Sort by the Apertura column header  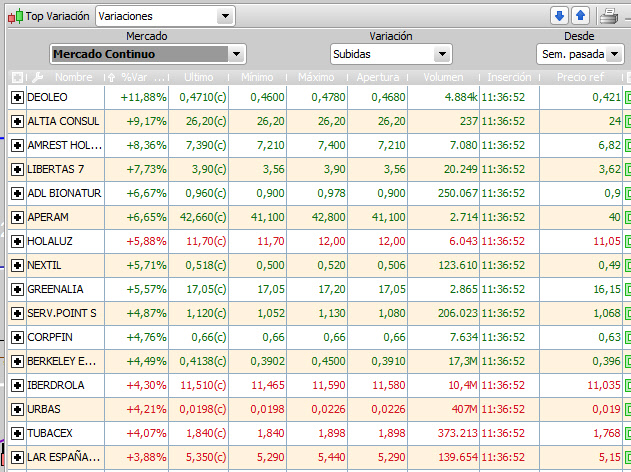pyautogui.click(x=378, y=77)
